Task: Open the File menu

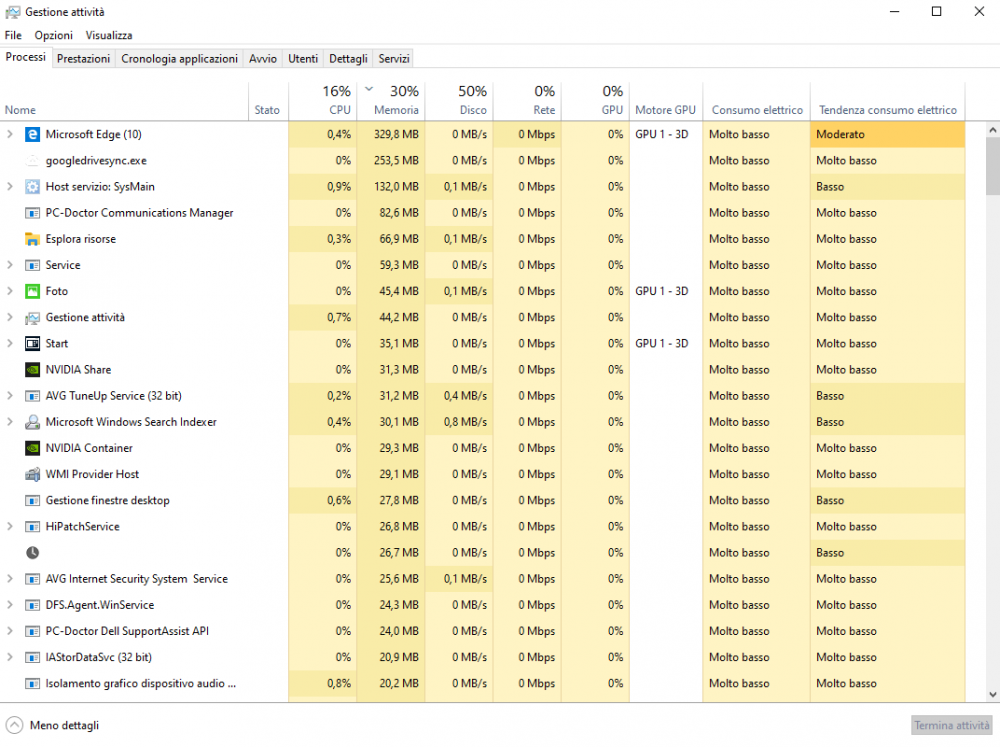Action: (x=13, y=36)
